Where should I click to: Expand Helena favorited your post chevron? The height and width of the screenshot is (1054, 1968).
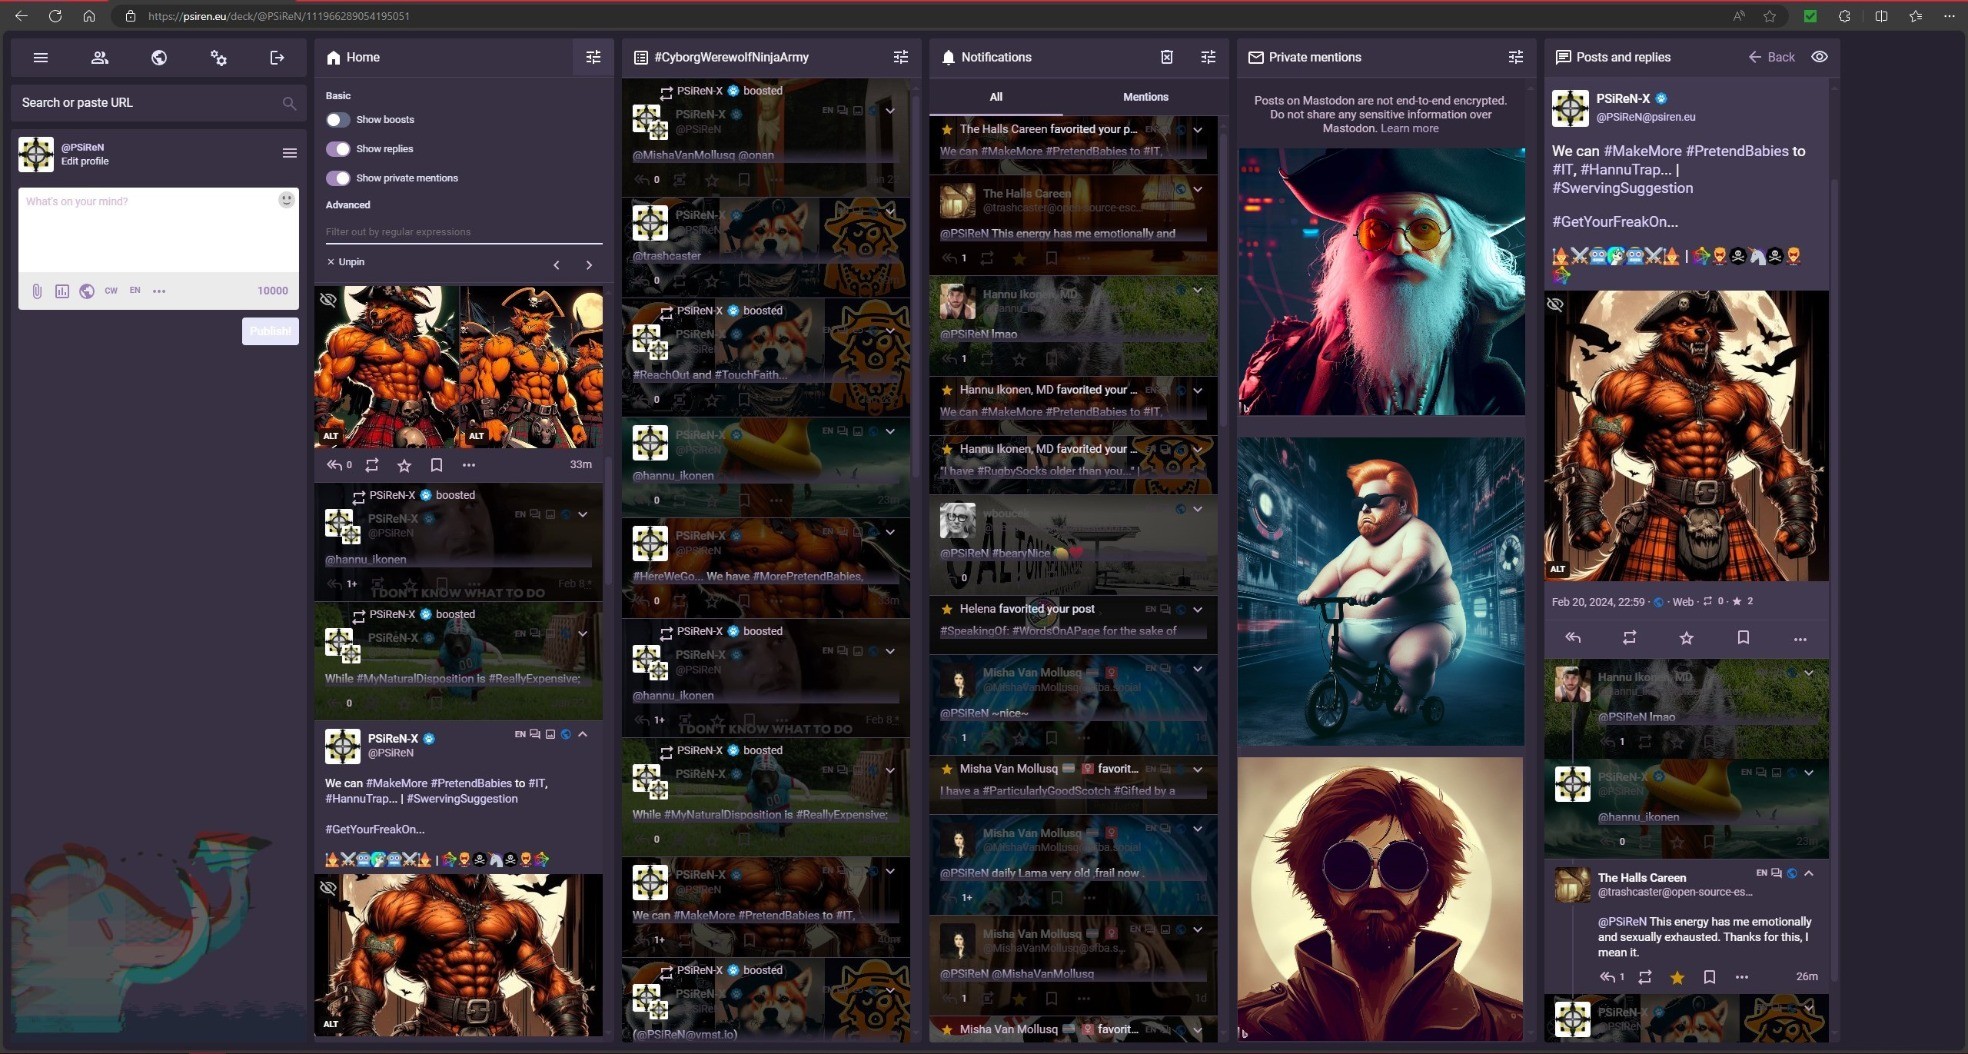(1197, 609)
